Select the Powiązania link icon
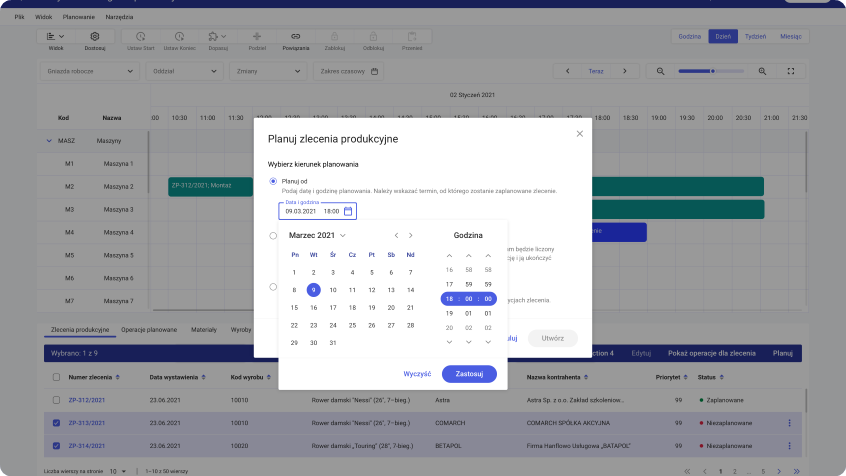This screenshot has height=476, width=846. click(x=296, y=37)
